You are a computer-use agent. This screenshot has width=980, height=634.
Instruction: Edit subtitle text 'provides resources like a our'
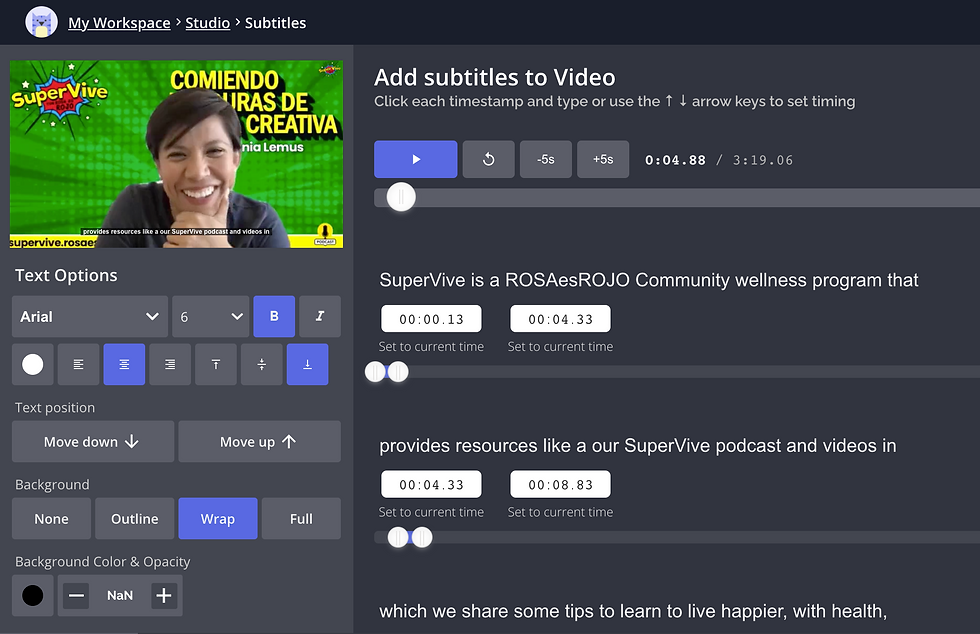tap(638, 446)
